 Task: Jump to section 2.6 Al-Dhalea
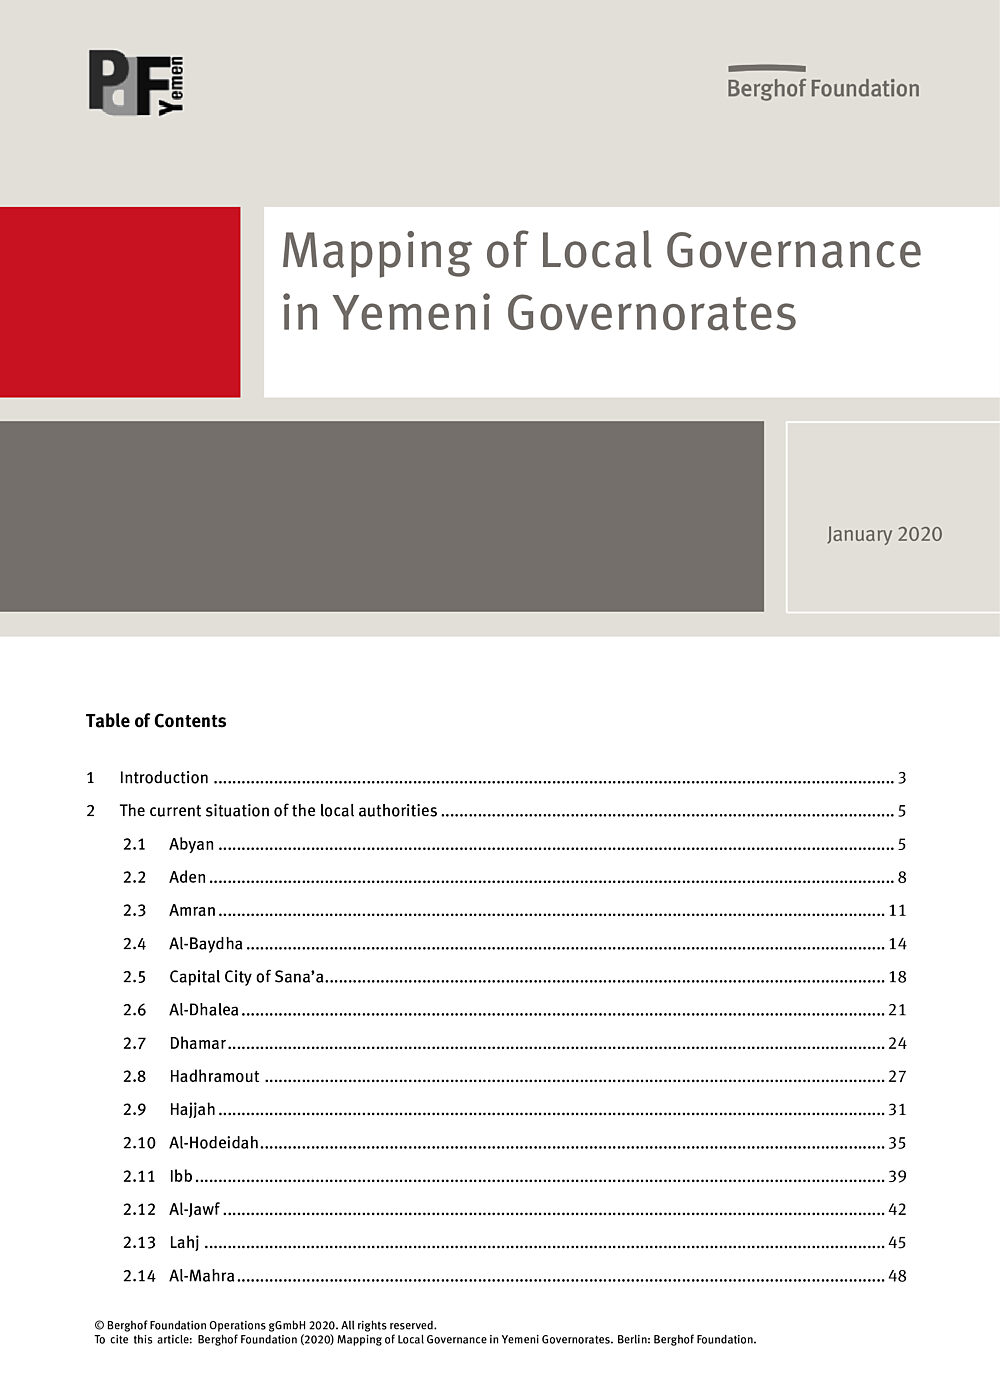[x=514, y=1010]
